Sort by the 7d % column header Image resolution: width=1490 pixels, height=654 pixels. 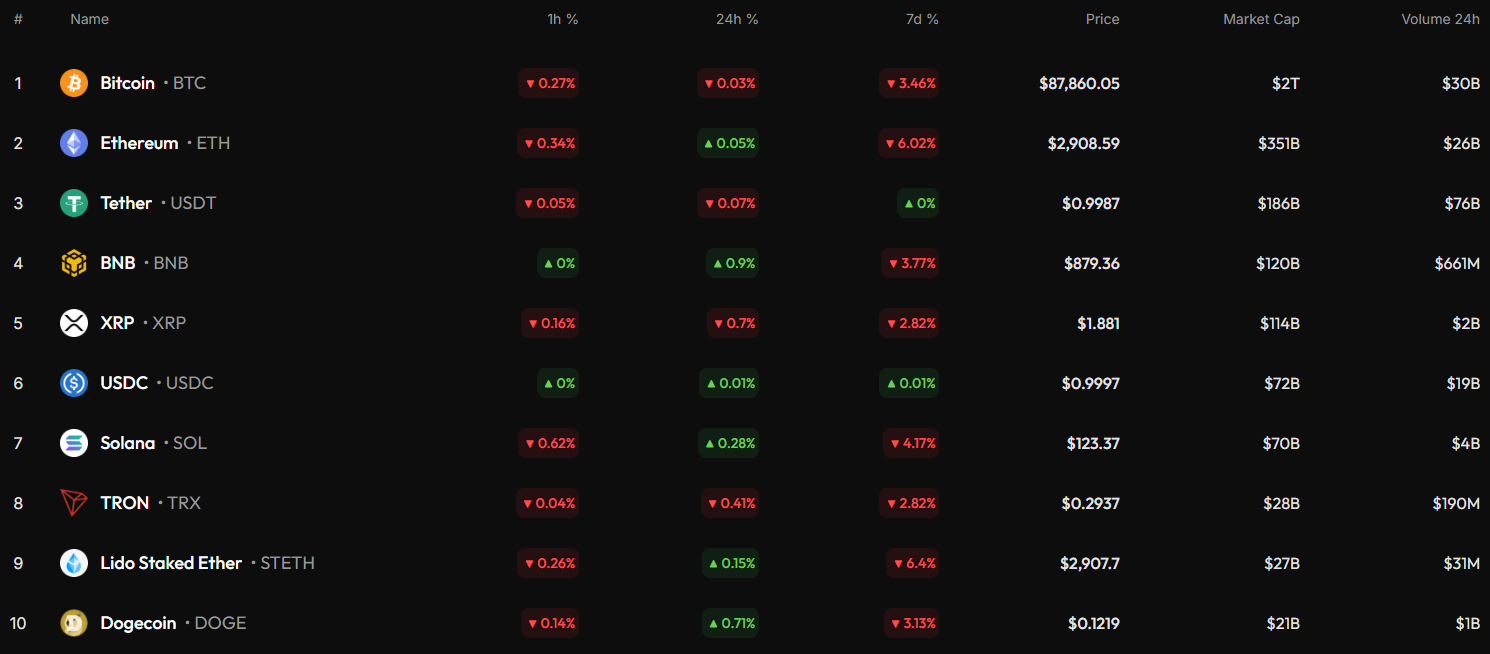pyautogui.click(x=920, y=19)
